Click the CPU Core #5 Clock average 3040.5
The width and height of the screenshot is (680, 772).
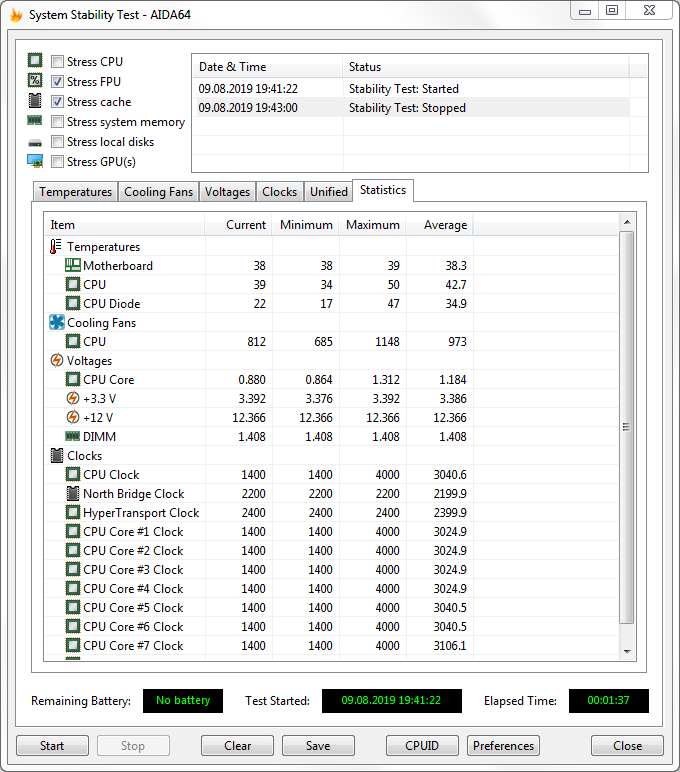450,608
